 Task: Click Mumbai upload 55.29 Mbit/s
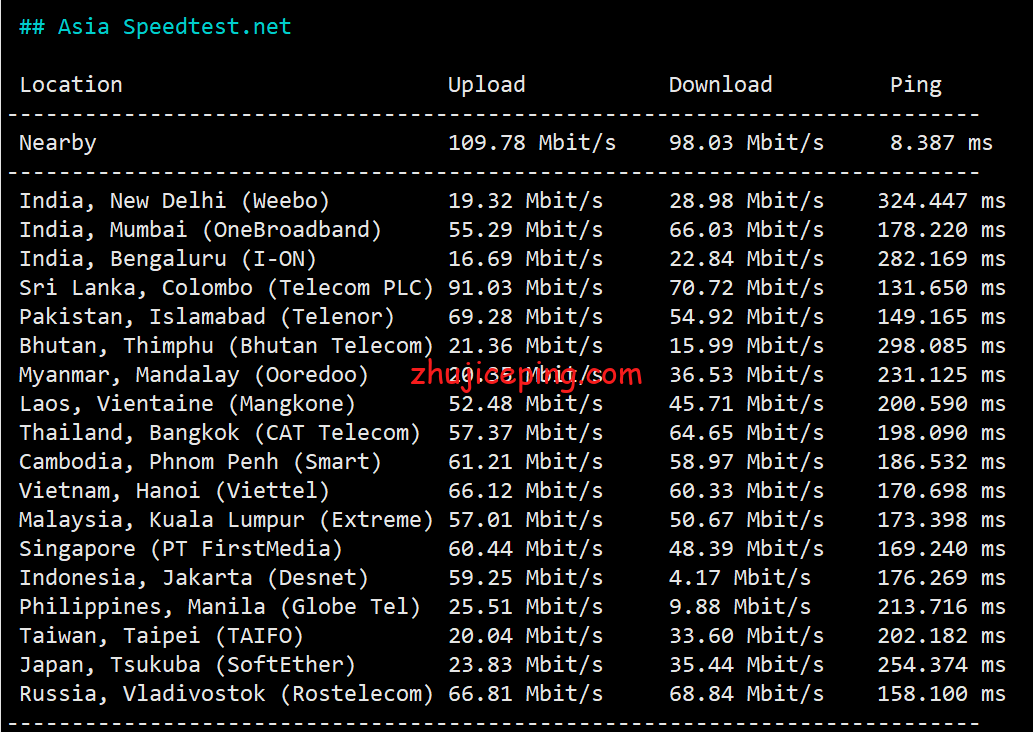[525, 230]
